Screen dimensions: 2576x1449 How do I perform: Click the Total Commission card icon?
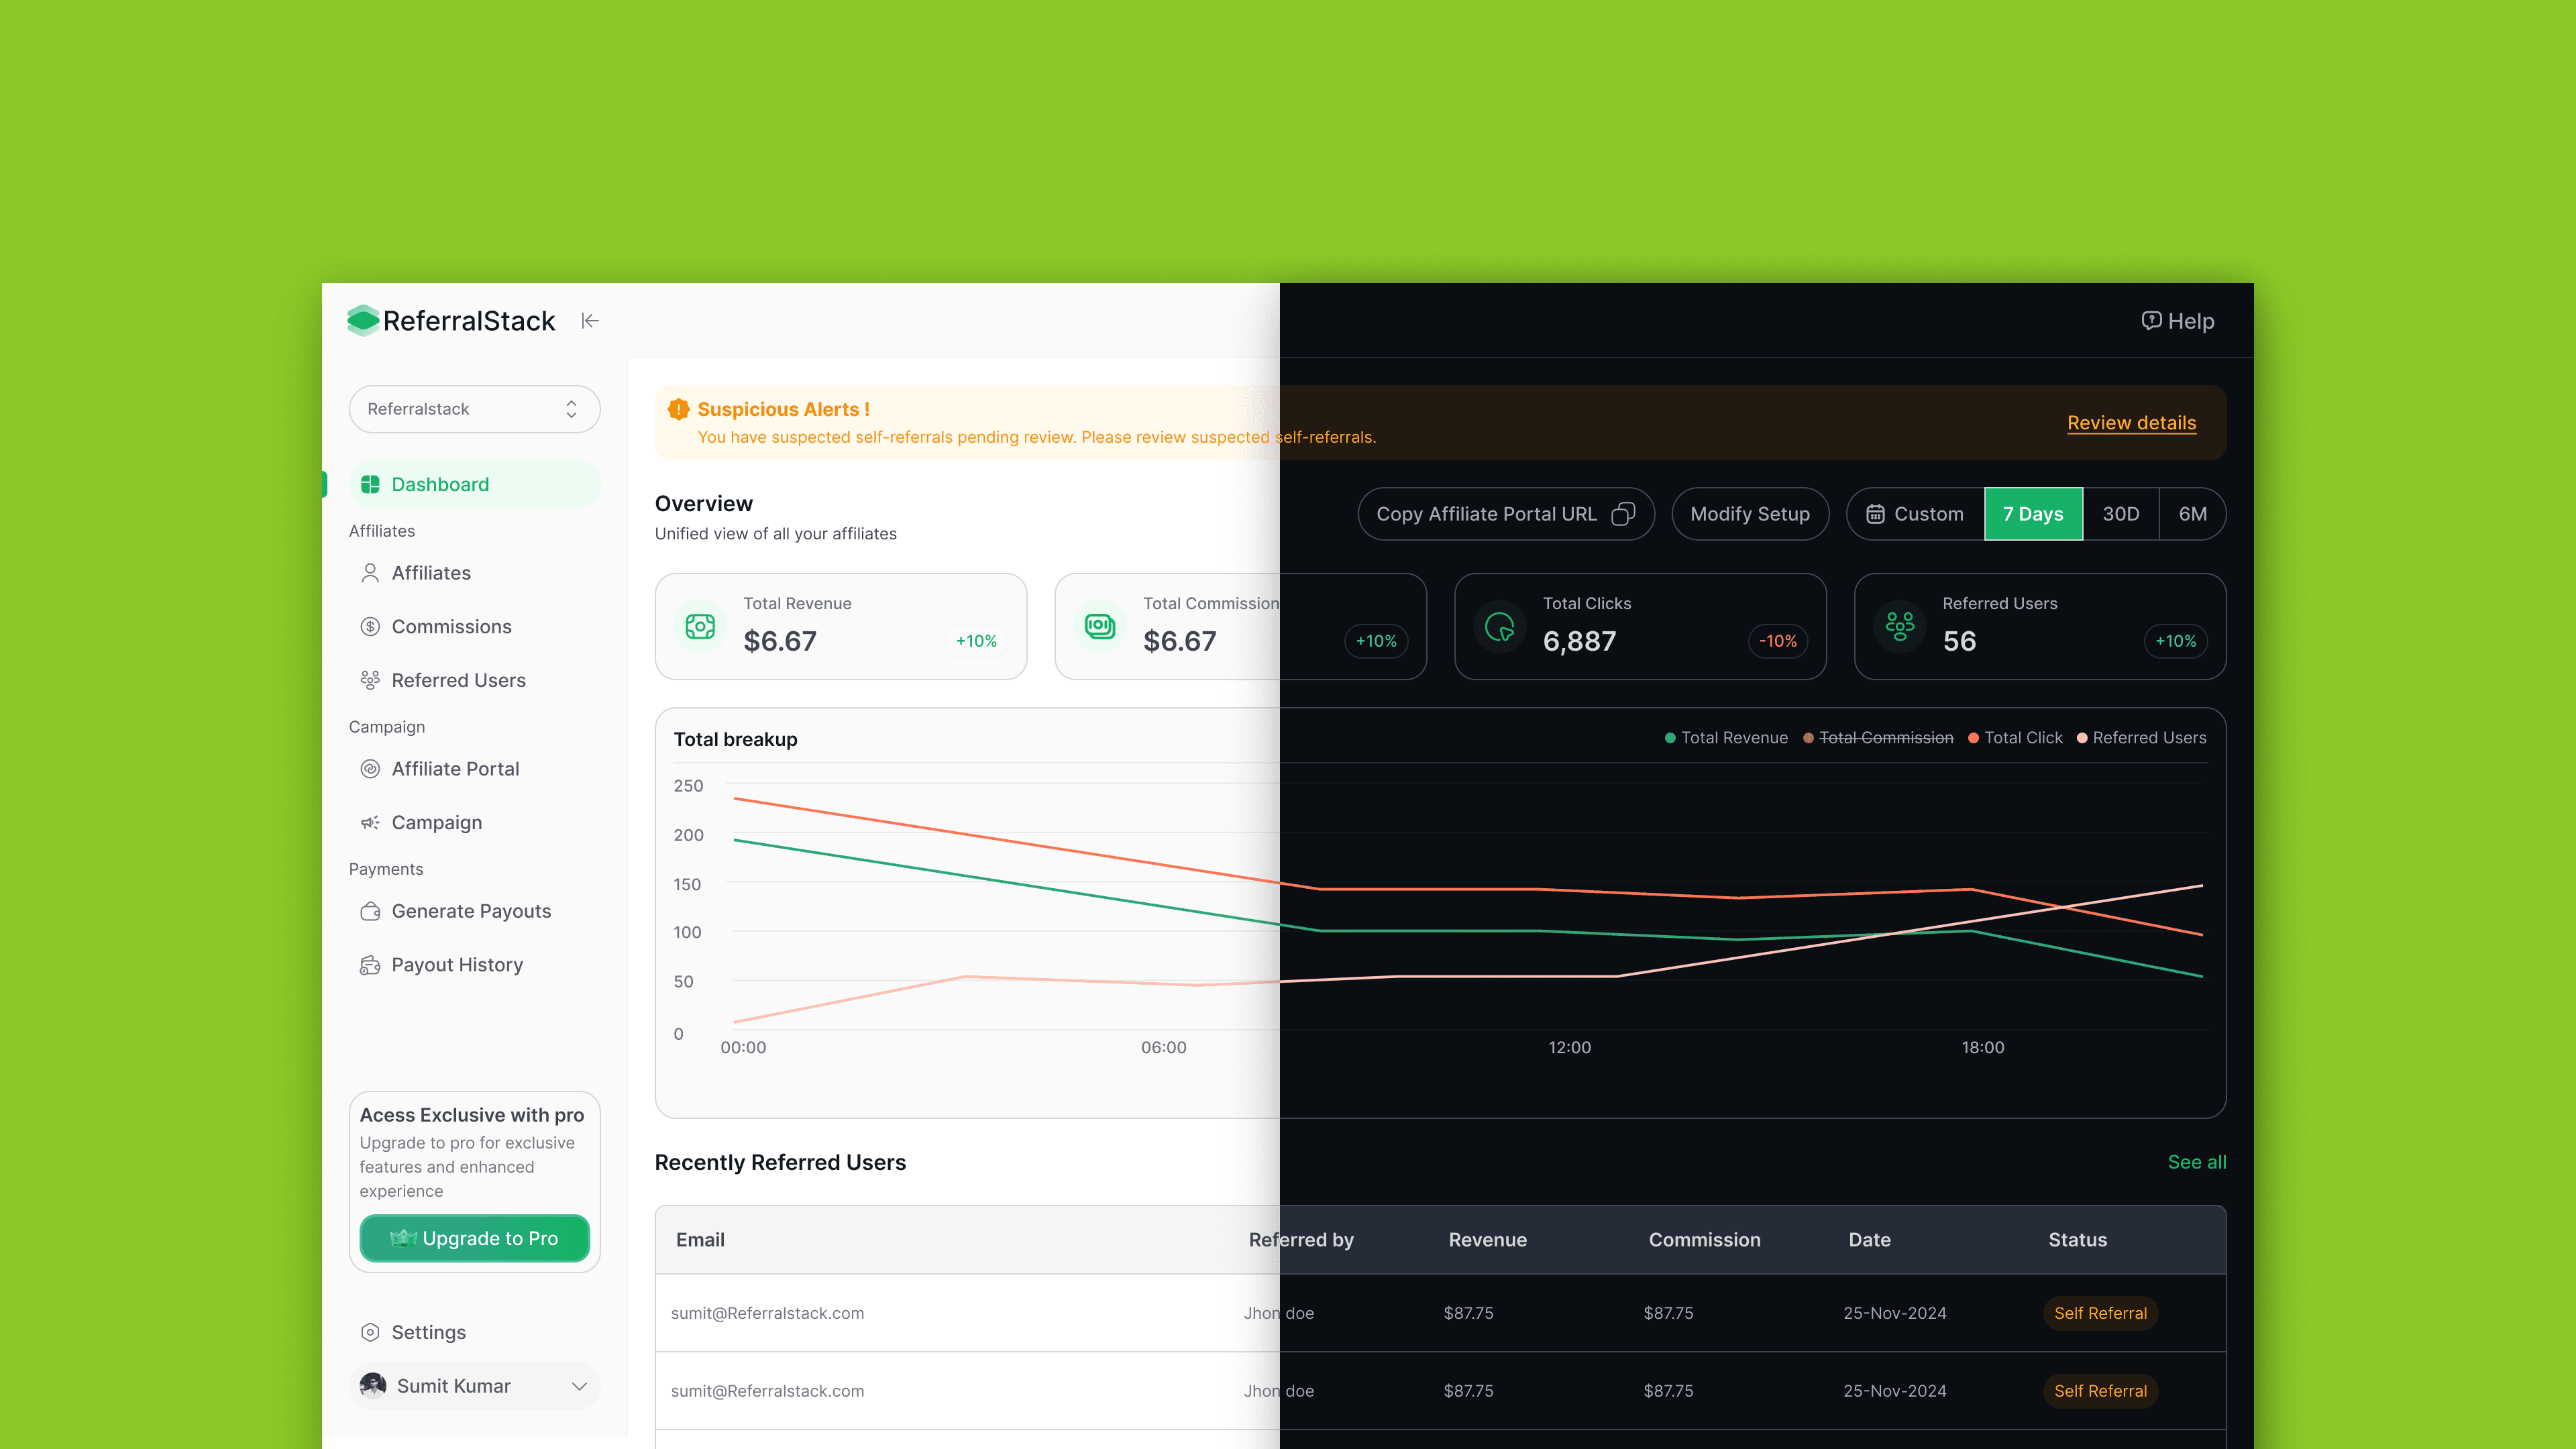[1099, 627]
